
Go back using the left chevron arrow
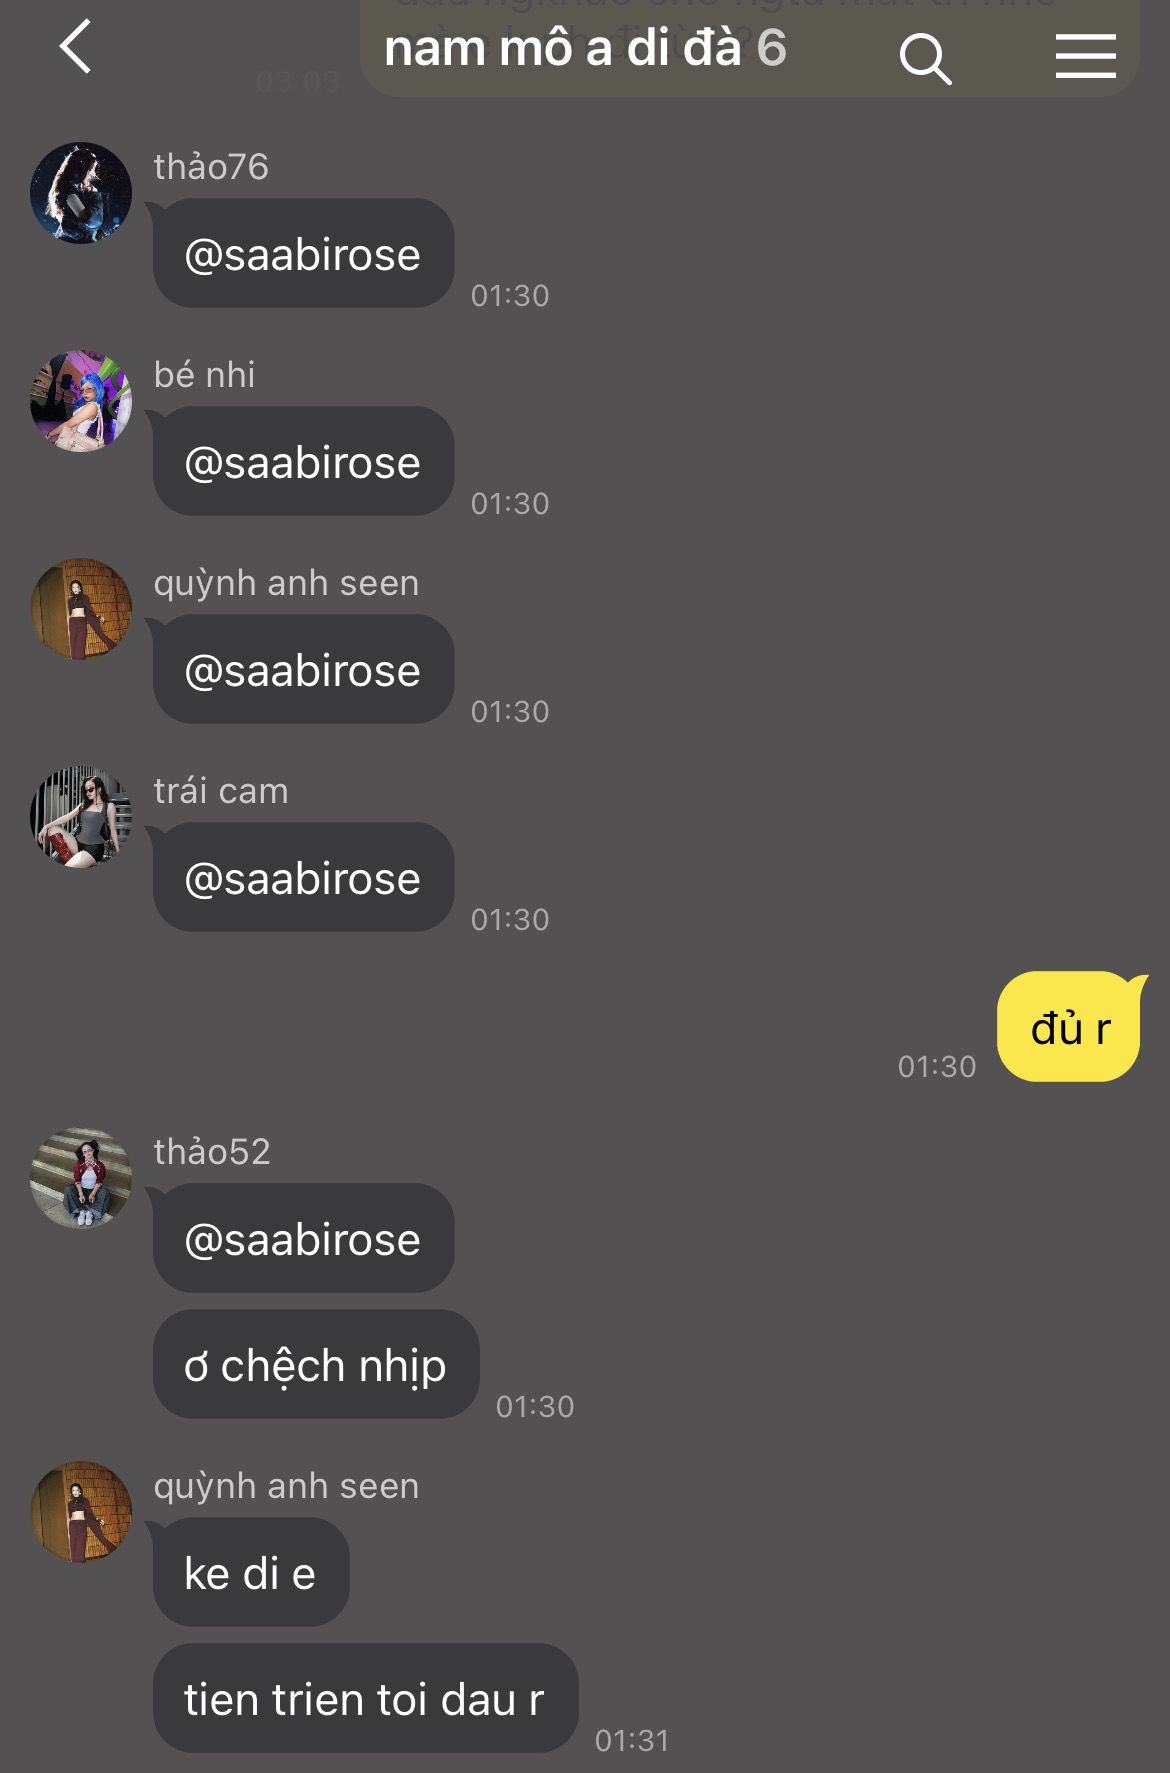click(x=75, y=47)
